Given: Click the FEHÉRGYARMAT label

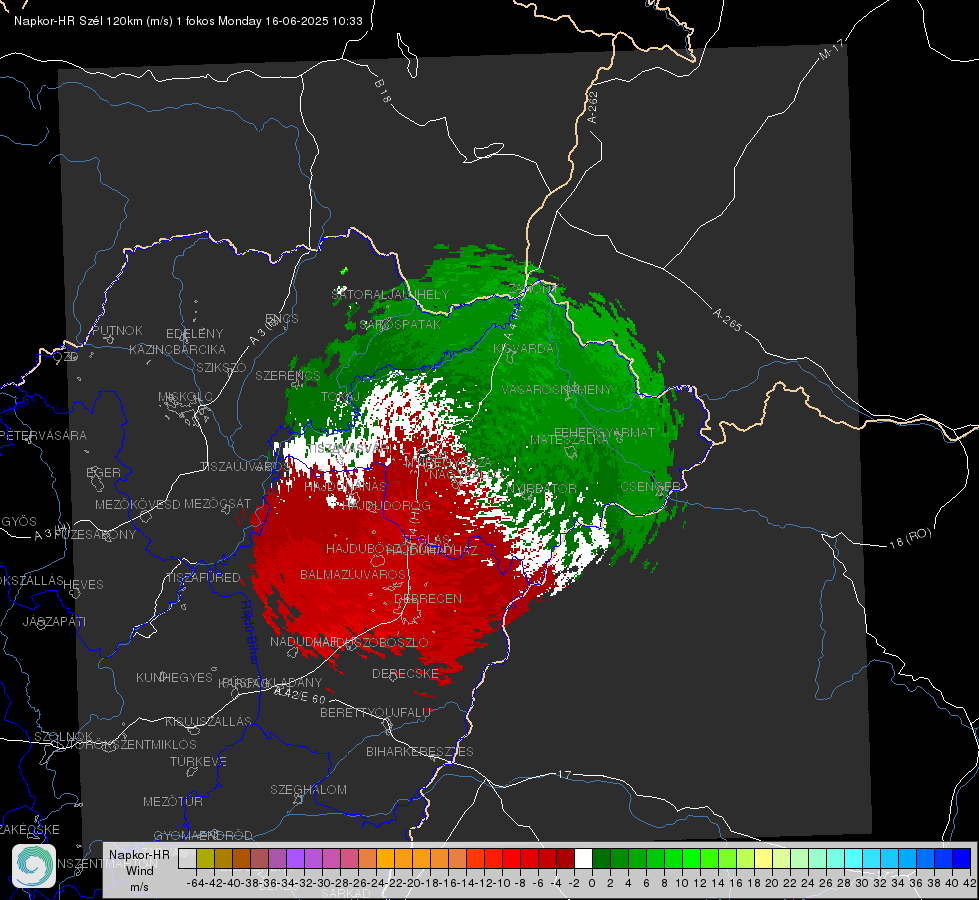Looking at the screenshot, I should pos(604,432).
